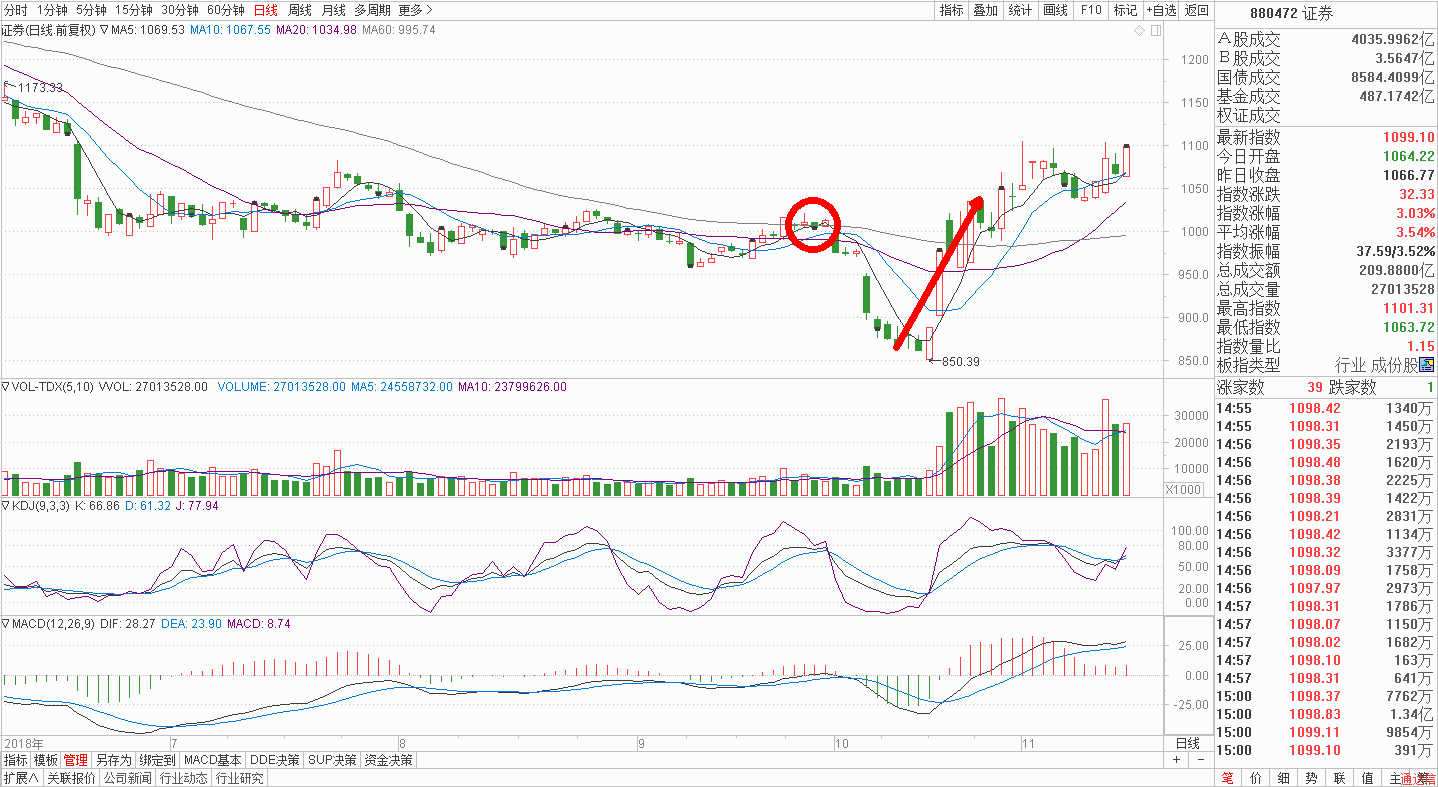Open F10 company information

click(1090, 10)
